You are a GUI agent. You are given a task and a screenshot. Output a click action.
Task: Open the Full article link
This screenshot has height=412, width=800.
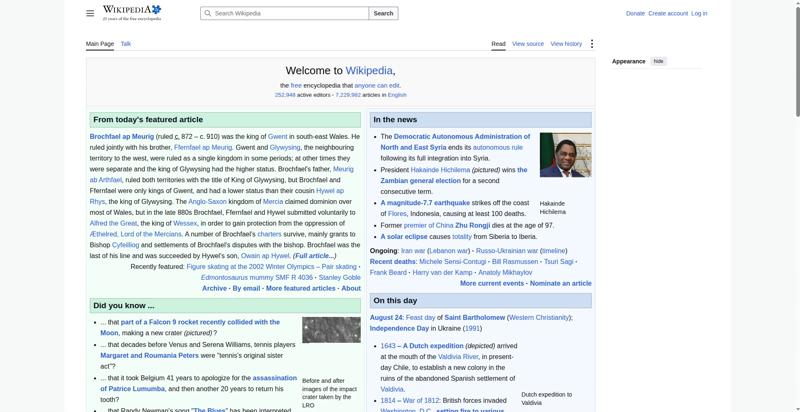[314, 256]
